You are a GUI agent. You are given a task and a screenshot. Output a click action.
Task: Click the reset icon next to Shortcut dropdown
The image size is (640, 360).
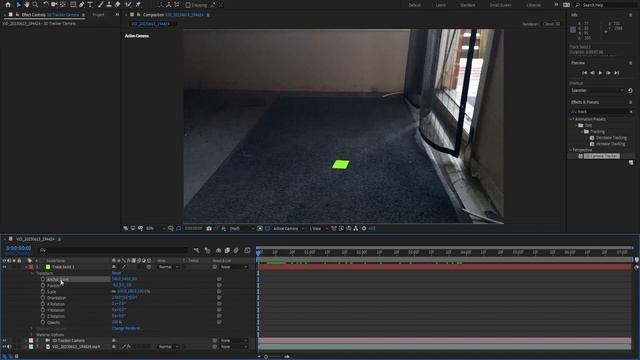pos(630,90)
